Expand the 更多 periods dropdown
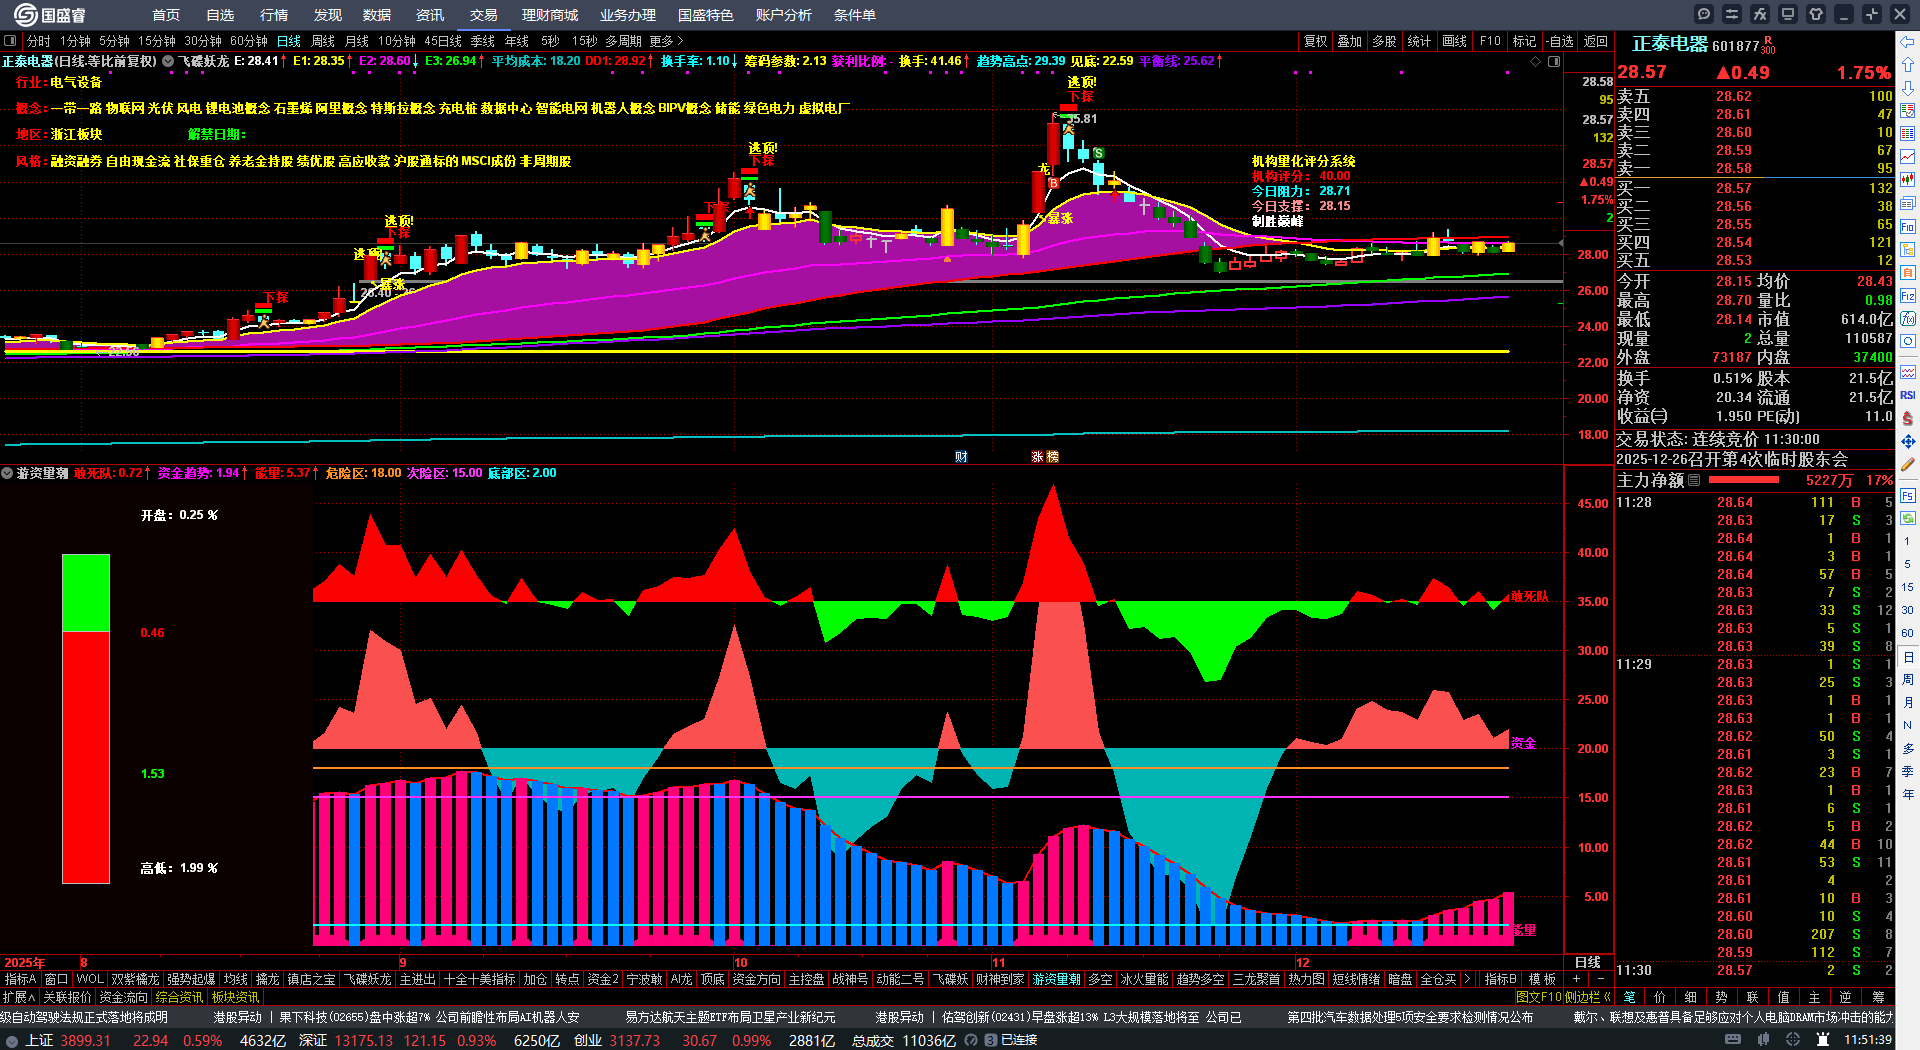 point(666,41)
